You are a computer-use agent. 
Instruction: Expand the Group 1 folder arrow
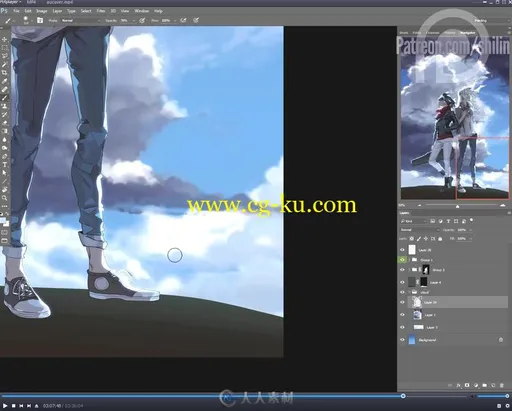(x=410, y=259)
